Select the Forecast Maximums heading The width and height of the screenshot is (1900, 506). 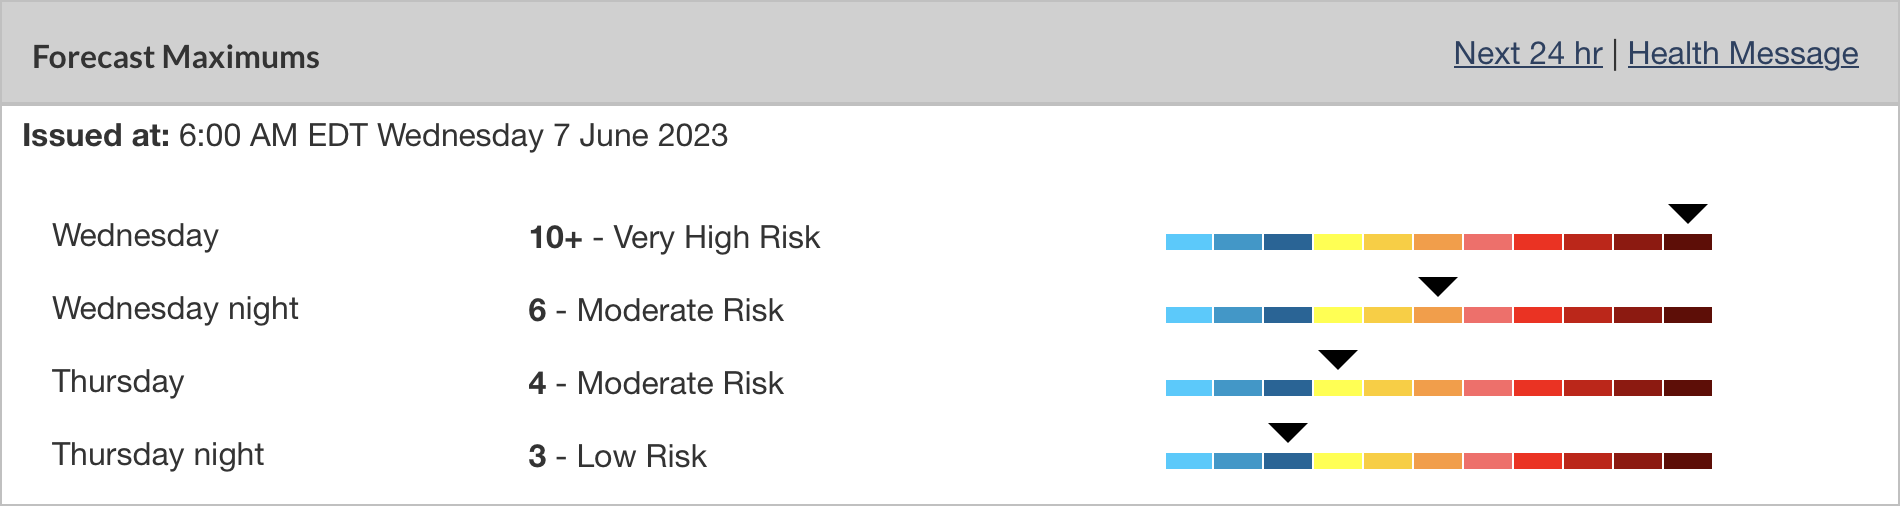pos(176,57)
